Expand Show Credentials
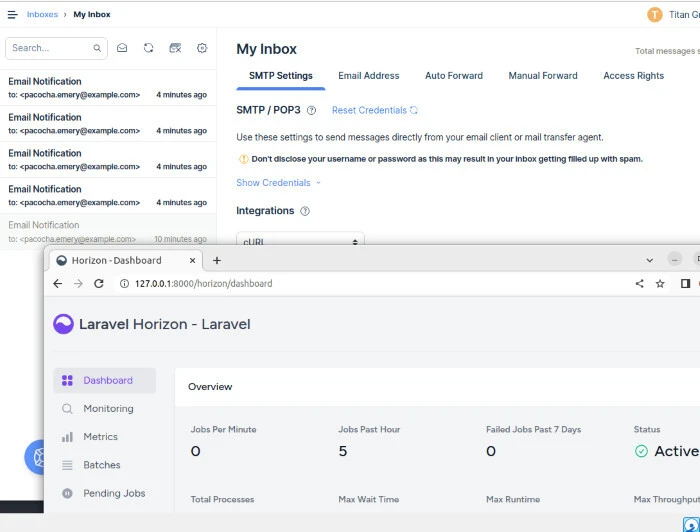This screenshot has width=700, height=532. [278, 183]
